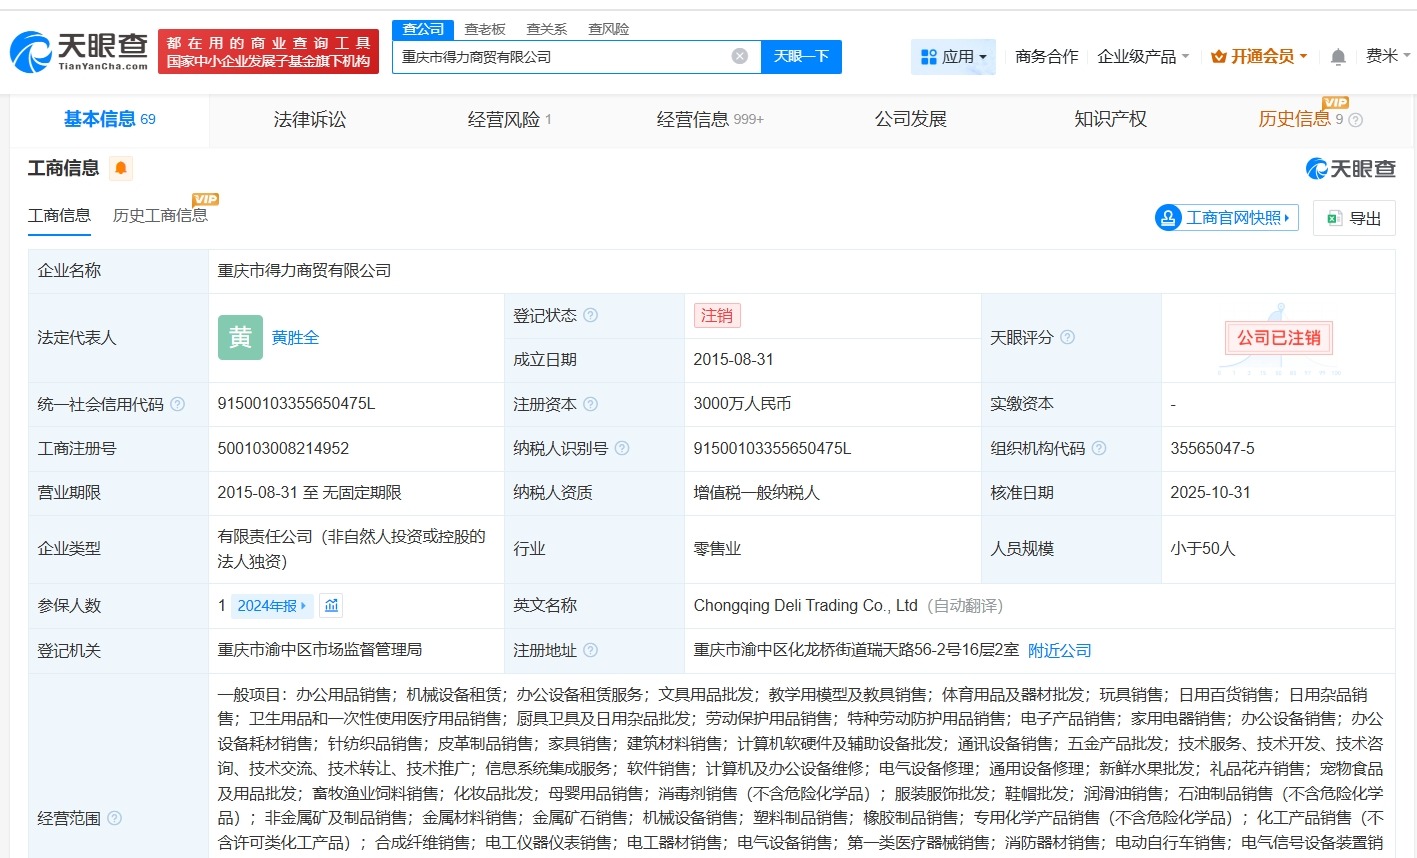
Task: Click the building icon beside 2024年报
Action: 330,605
